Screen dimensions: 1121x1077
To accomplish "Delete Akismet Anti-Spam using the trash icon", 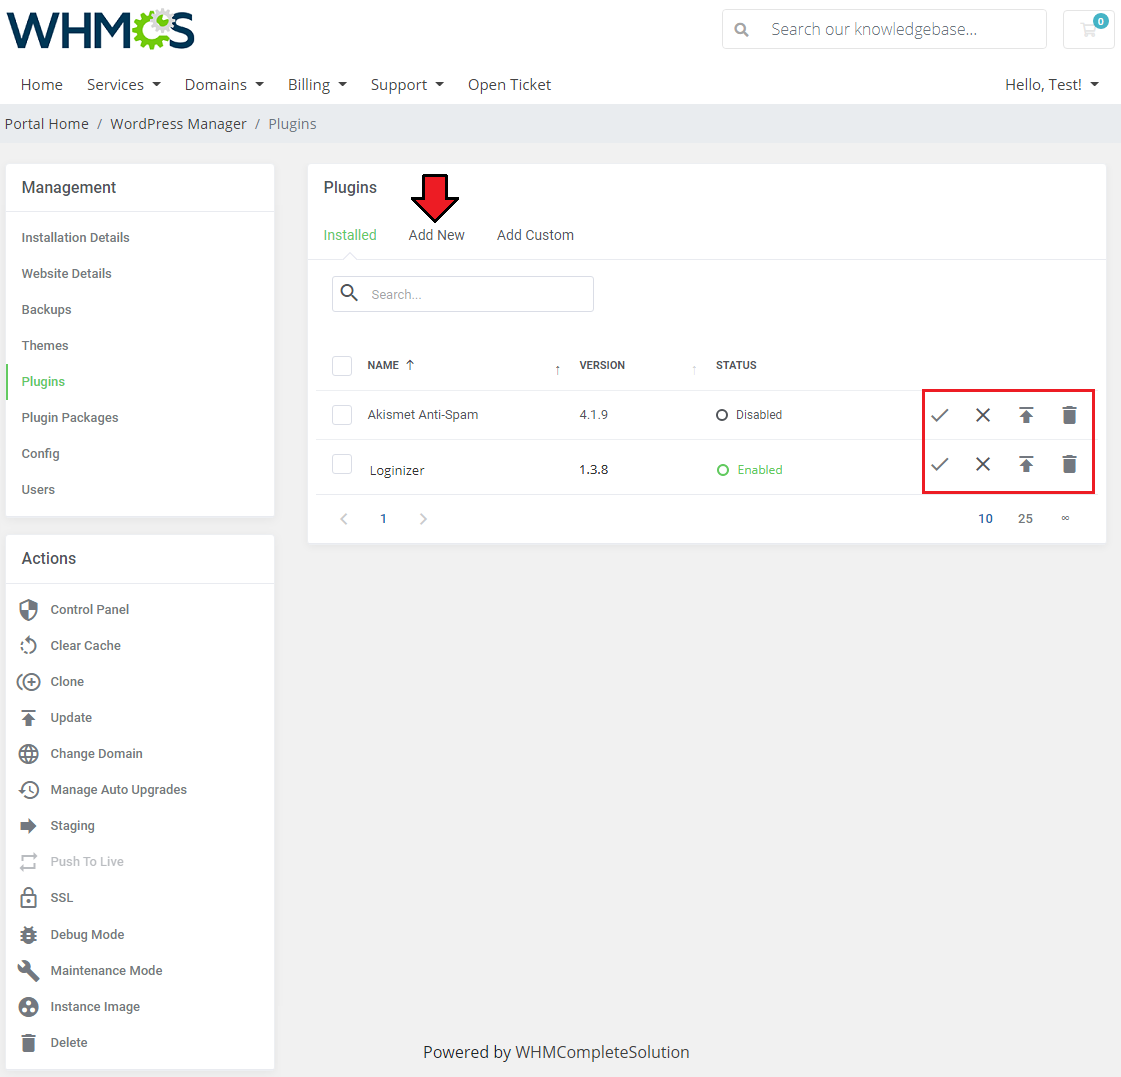I will pos(1069,415).
